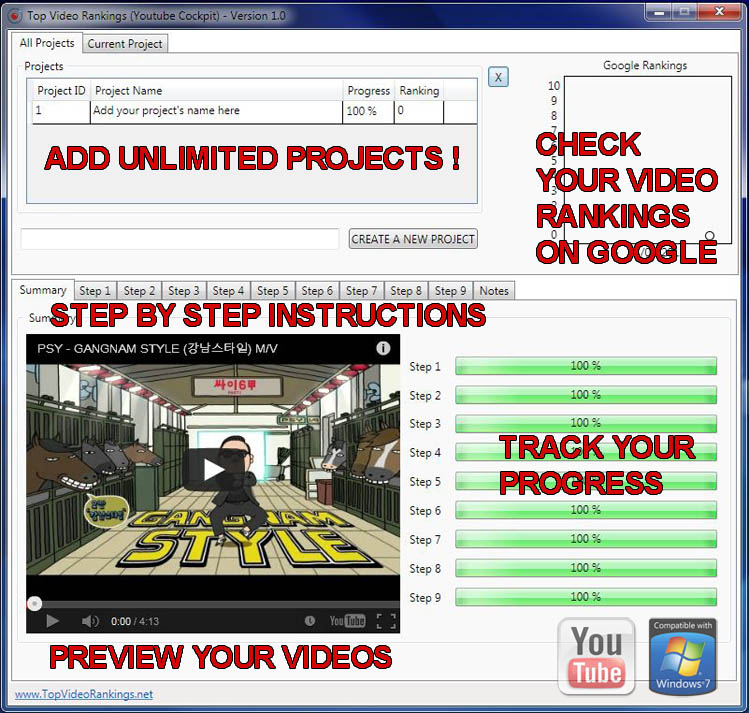Mute the video with the speaker icon
This screenshot has height=713, width=749.
(x=90, y=621)
